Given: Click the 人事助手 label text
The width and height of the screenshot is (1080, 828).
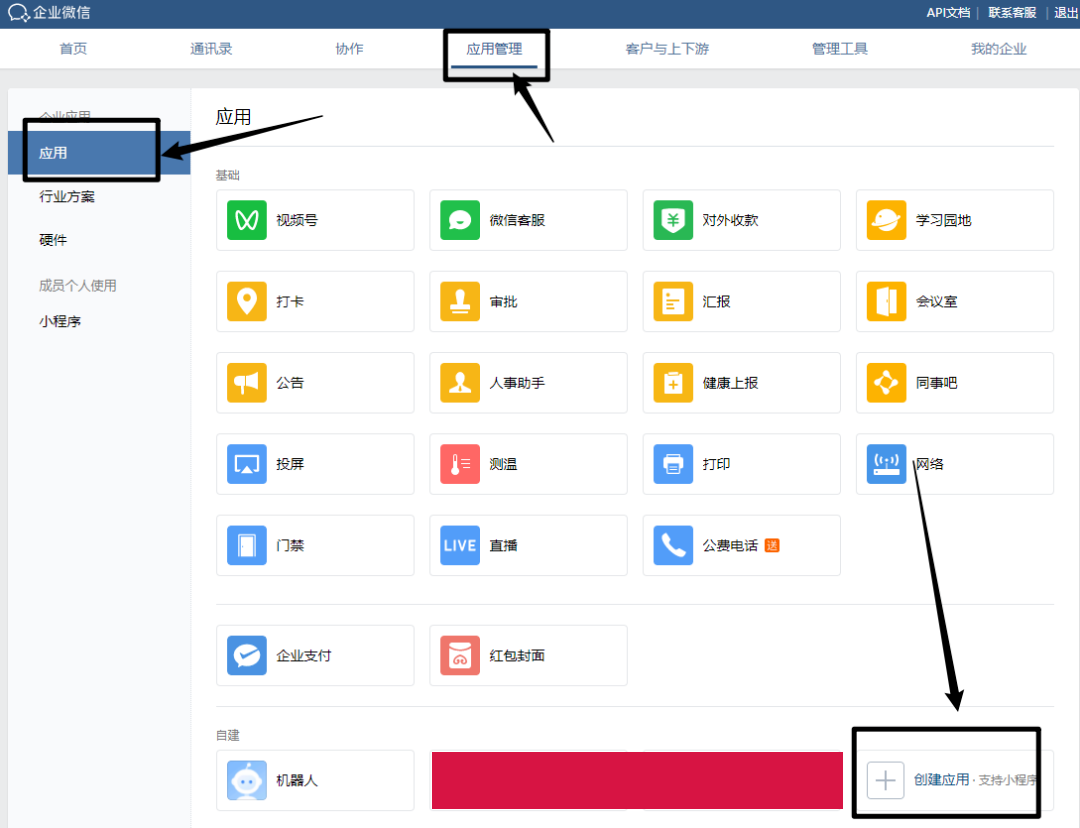Looking at the screenshot, I should click(x=517, y=382).
